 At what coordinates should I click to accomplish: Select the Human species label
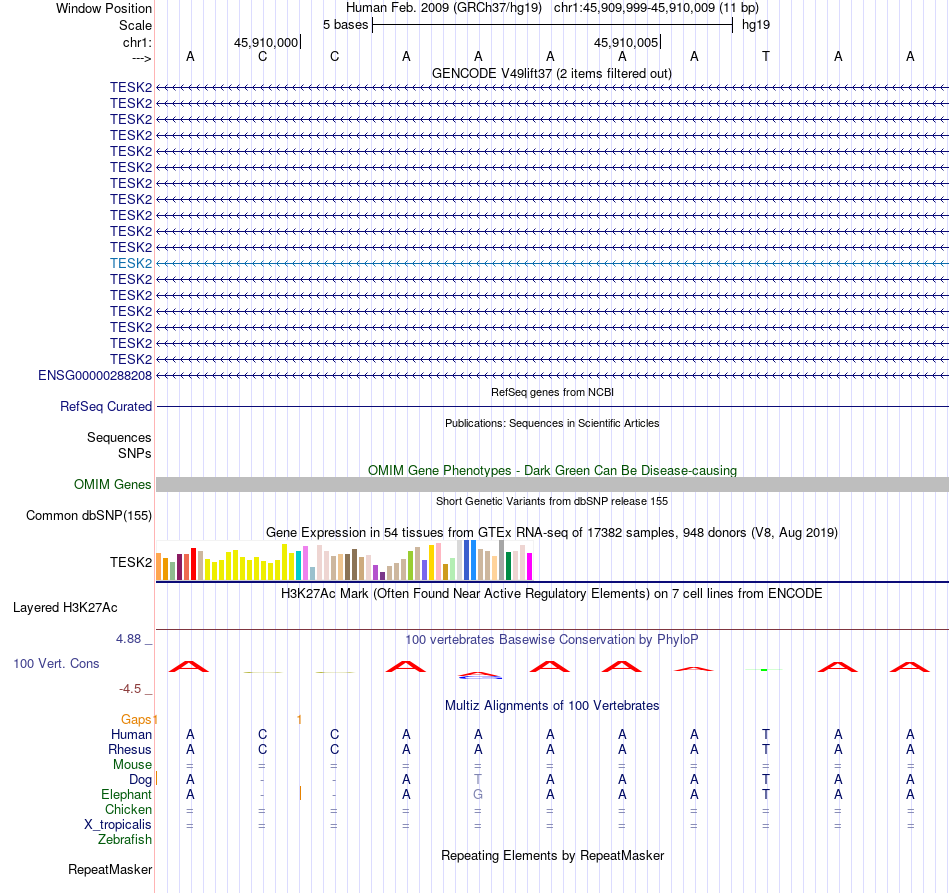(131, 734)
